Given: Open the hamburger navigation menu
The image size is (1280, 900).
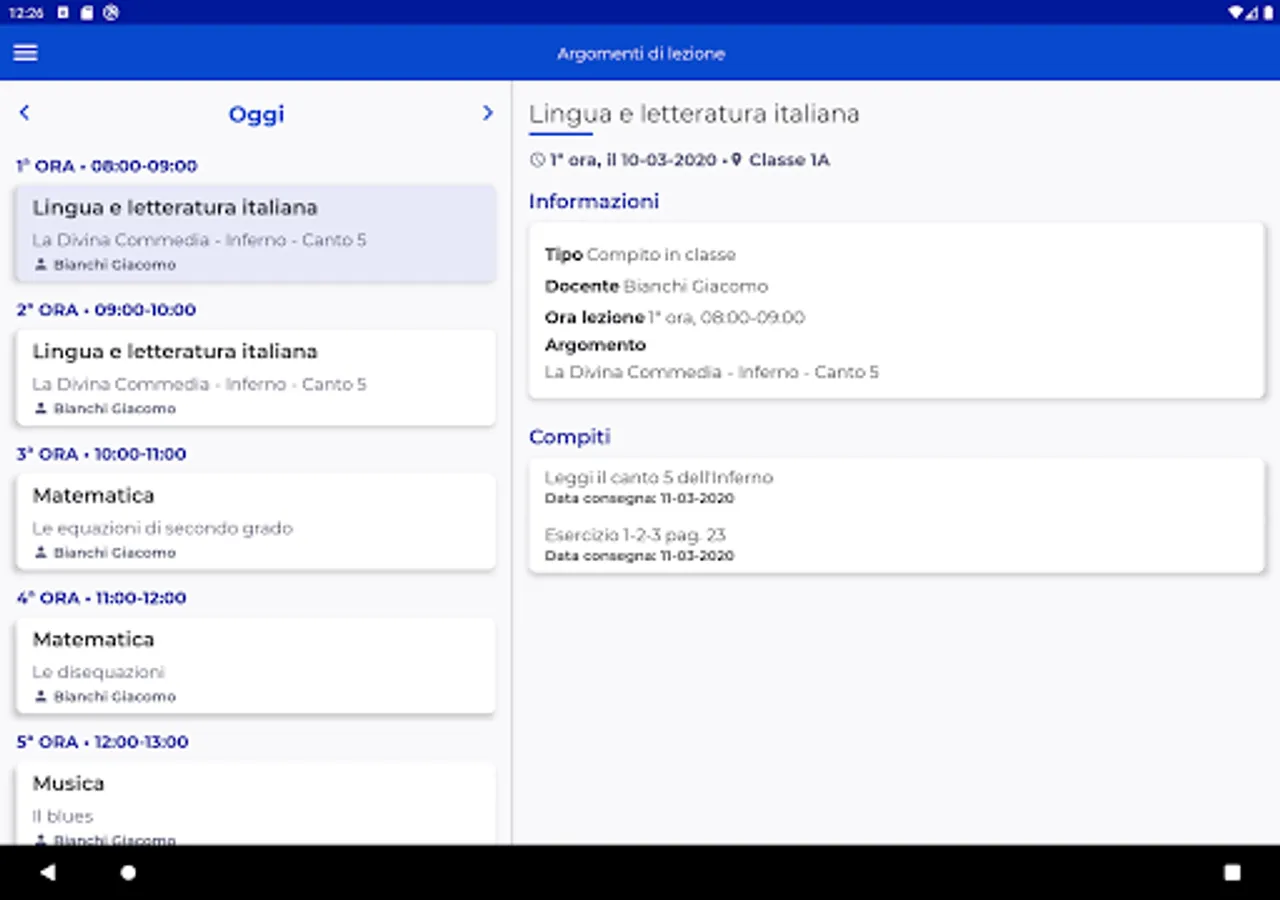Looking at the screenshot, I should [26, 53].
